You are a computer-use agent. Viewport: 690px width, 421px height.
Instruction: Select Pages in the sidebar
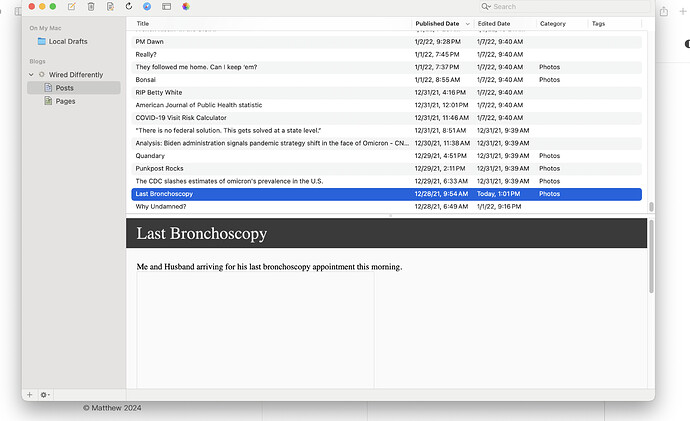[65, 101]
